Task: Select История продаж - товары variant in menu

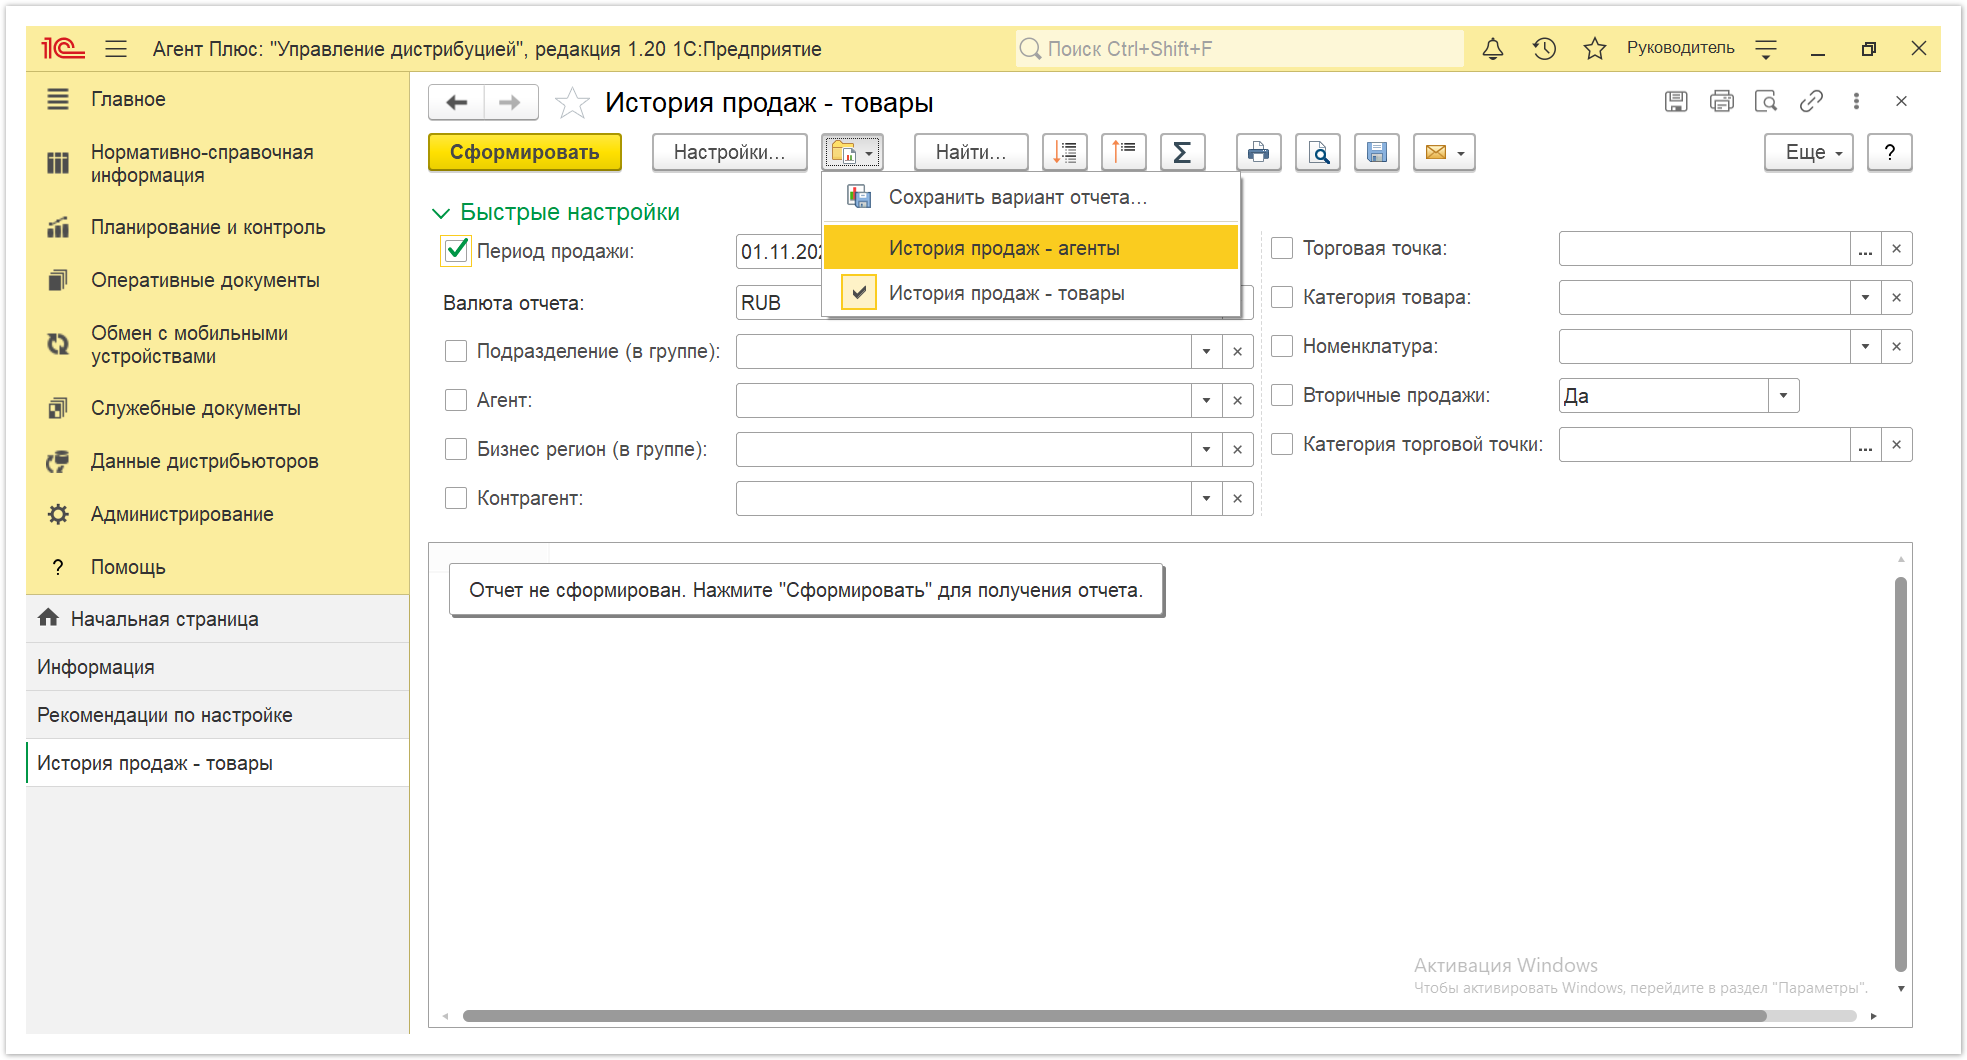Action: 1031,293
